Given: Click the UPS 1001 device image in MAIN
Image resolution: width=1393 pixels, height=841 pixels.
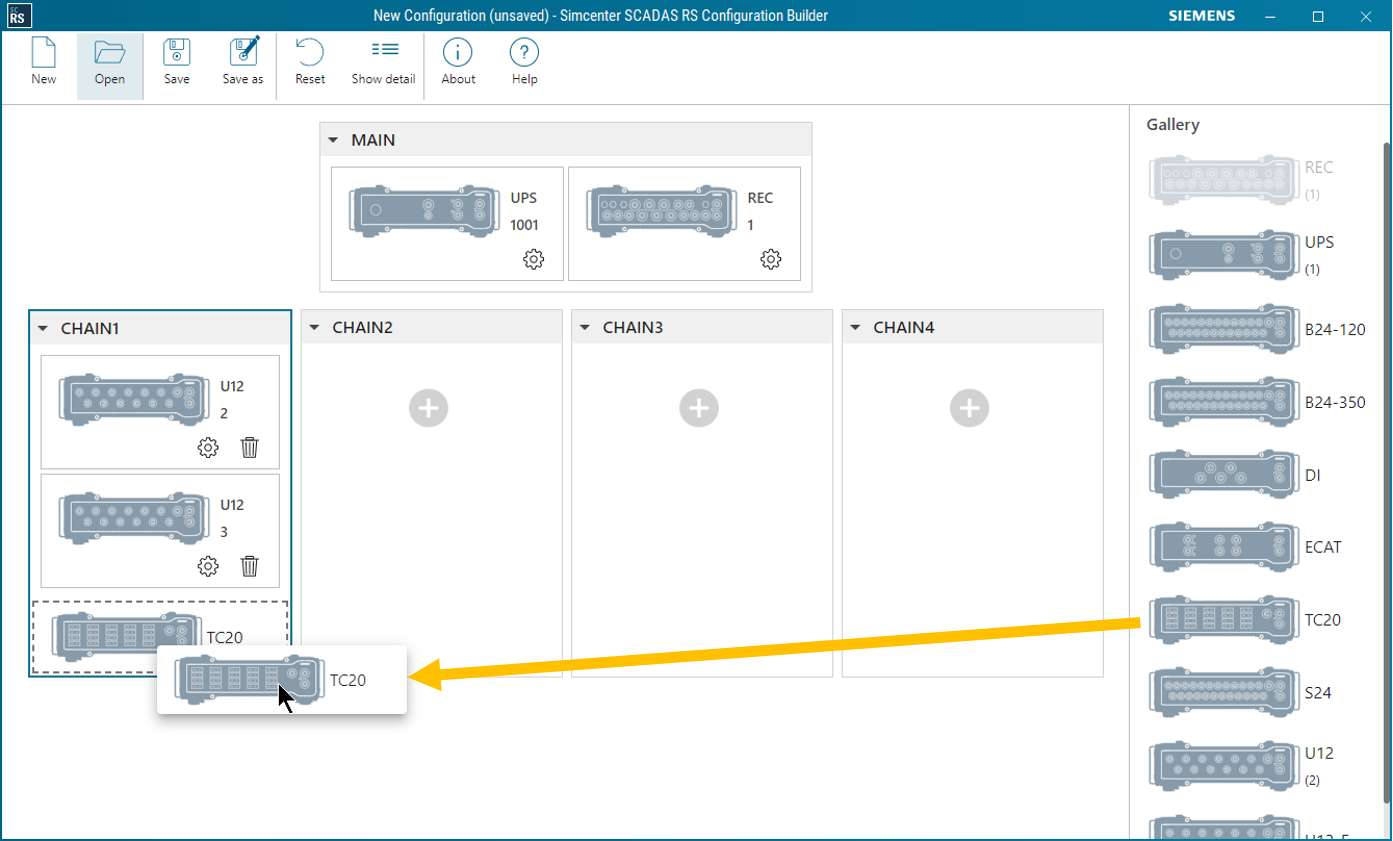Looking at the screenshot, I should pos(423,211).
